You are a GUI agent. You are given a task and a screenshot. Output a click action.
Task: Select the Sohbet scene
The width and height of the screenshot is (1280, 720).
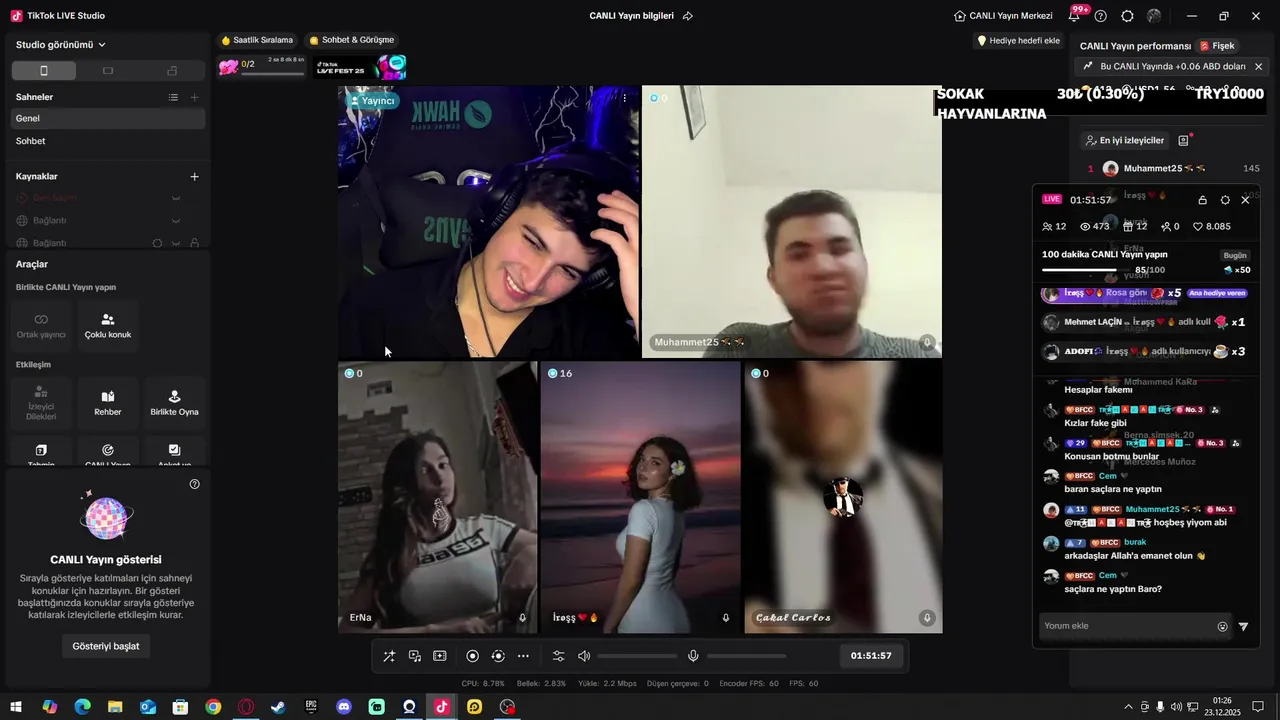click(108, 141)
